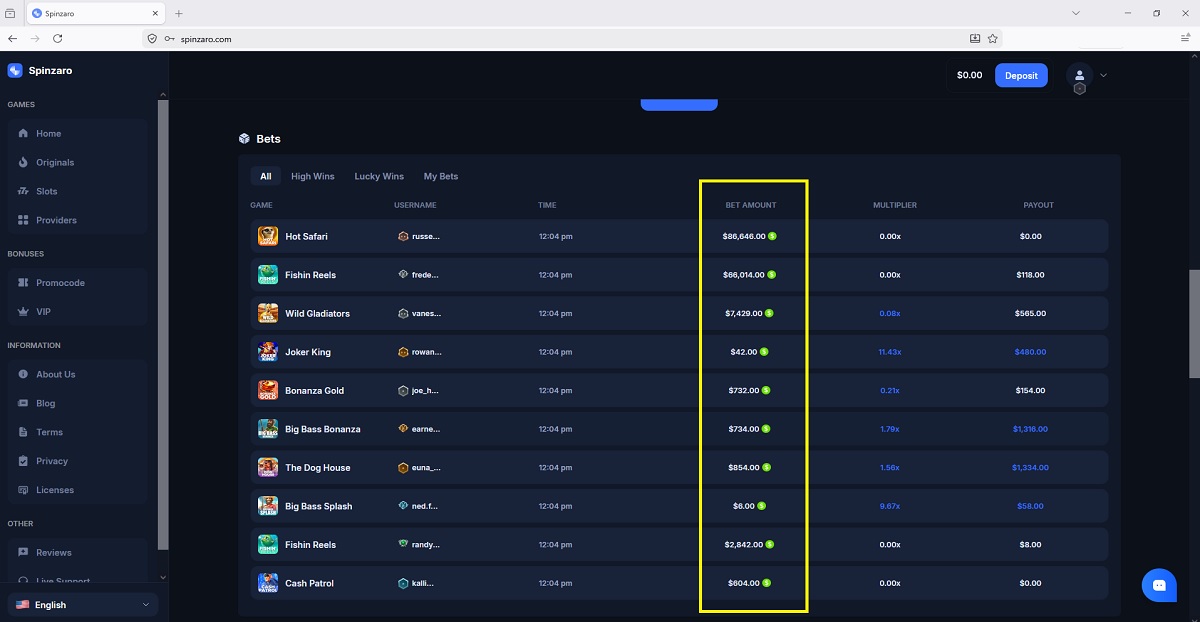This screenshot has width=1200, height=622.
Task: Open the browser tab list dropdown
Action: [1076, 13]
